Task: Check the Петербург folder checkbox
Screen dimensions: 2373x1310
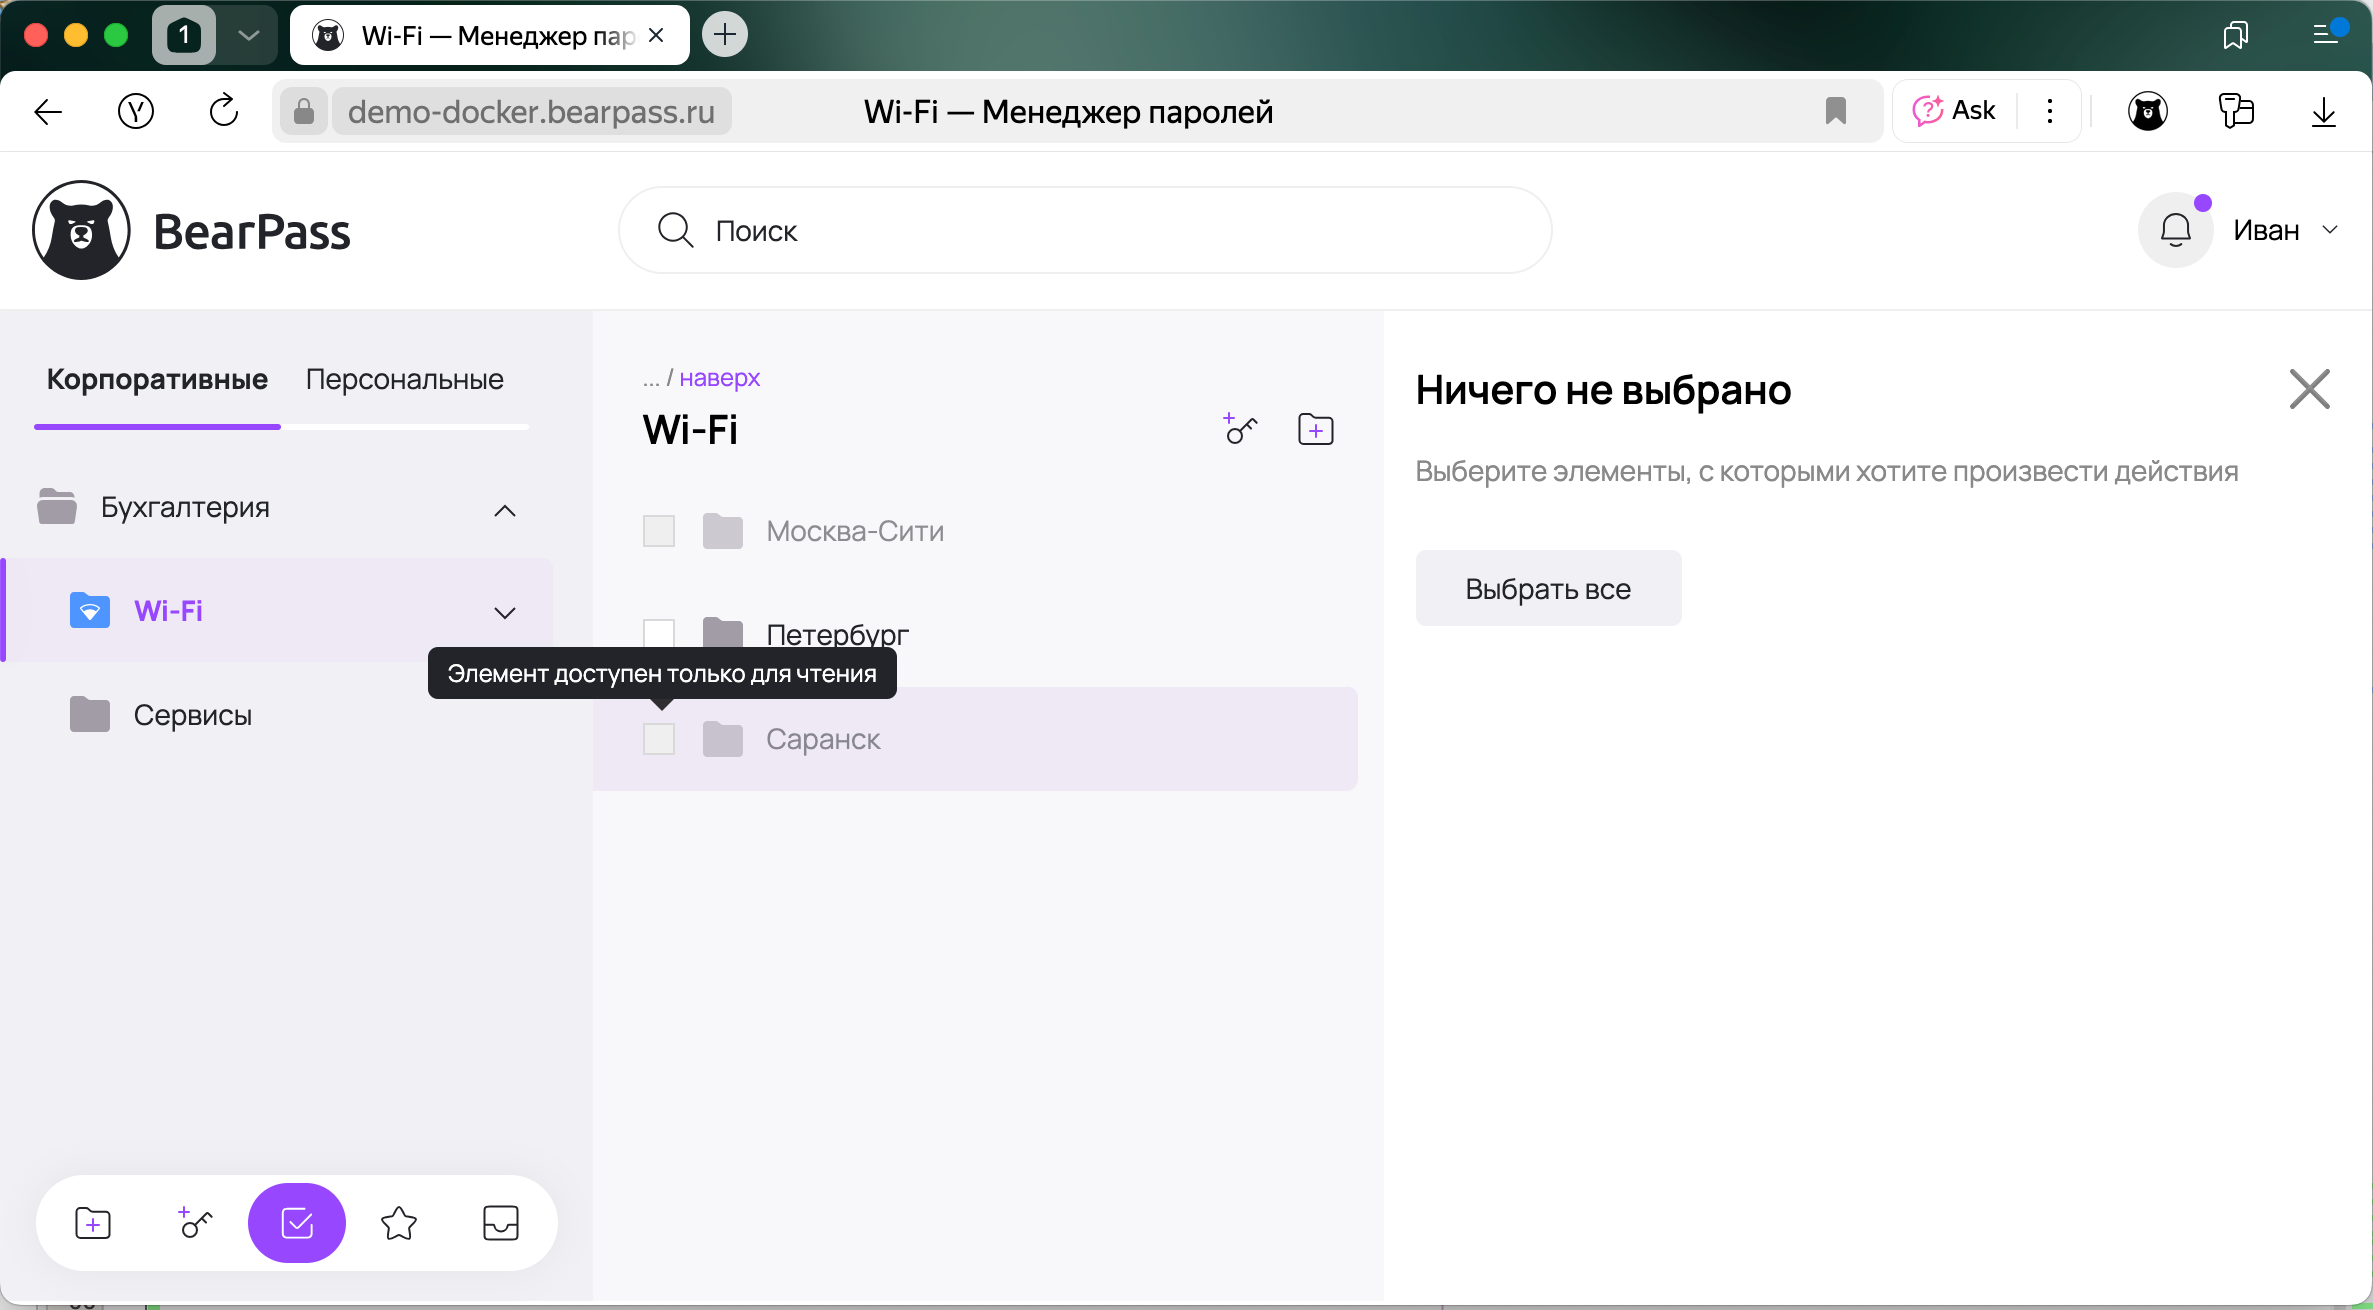Action: [x=659, y=633]
